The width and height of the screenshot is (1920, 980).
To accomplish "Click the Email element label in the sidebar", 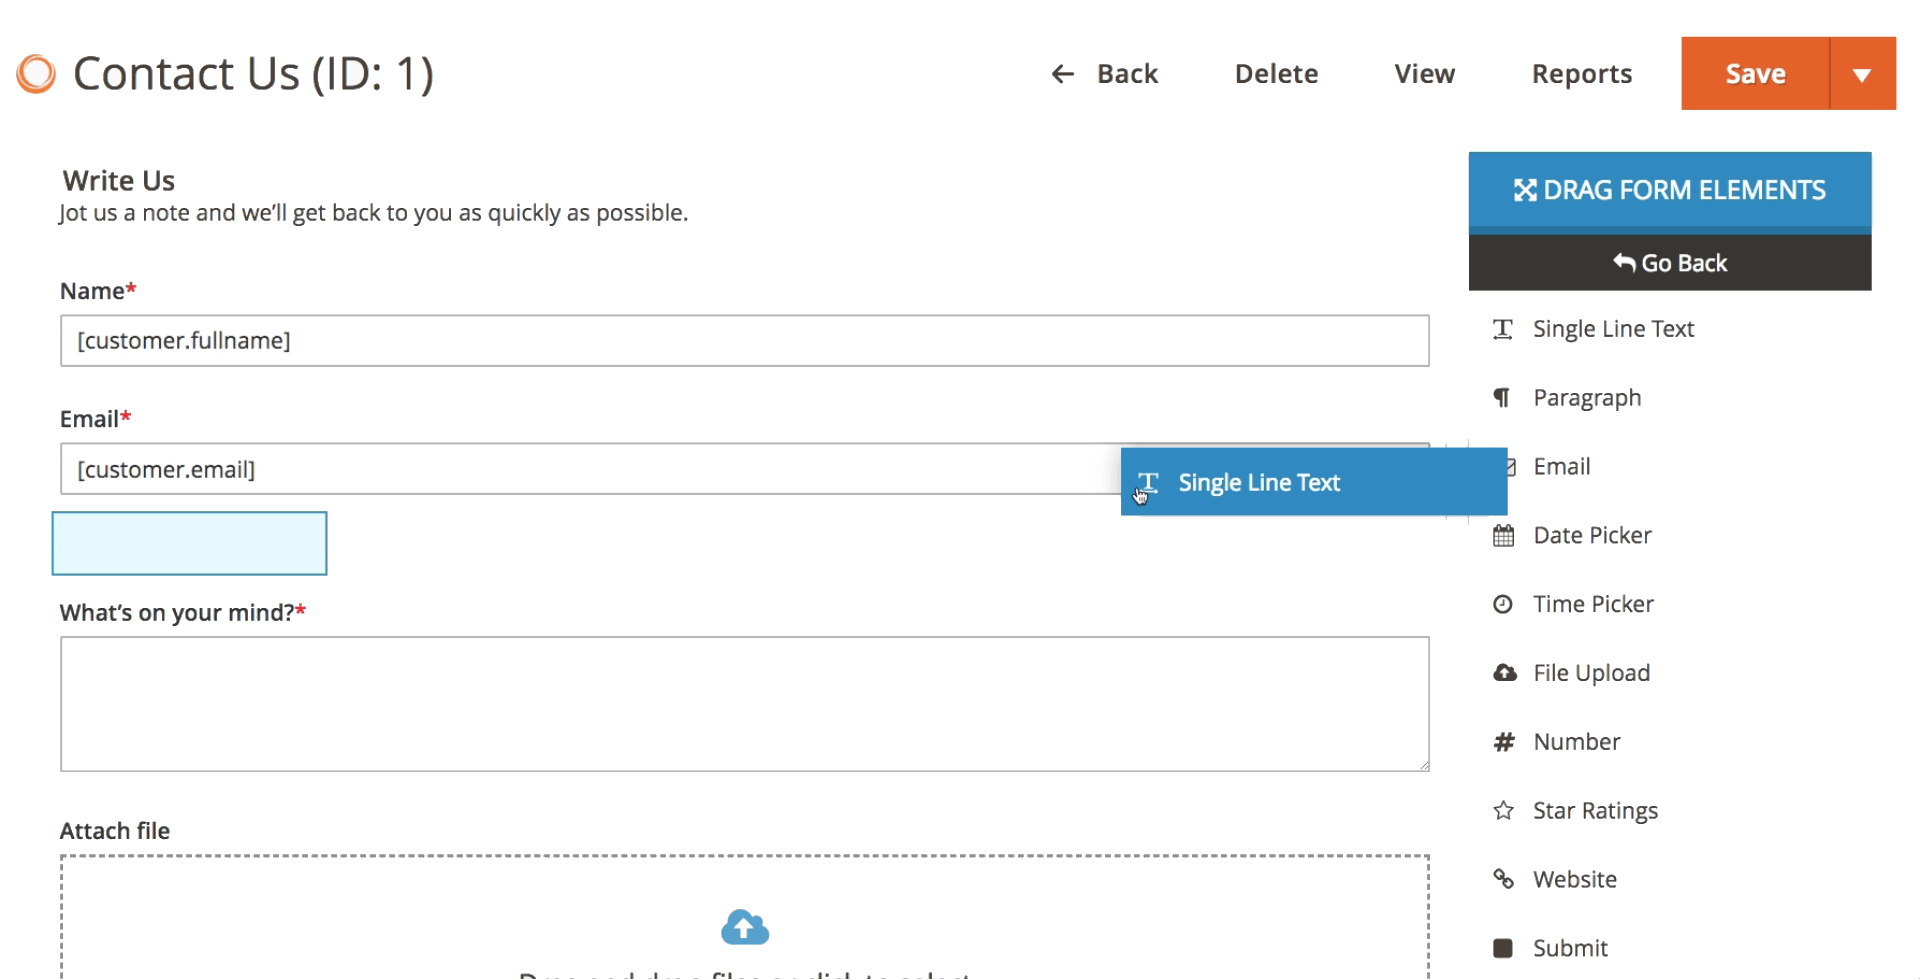I will pyautogui.click(x=1561, y=467).
